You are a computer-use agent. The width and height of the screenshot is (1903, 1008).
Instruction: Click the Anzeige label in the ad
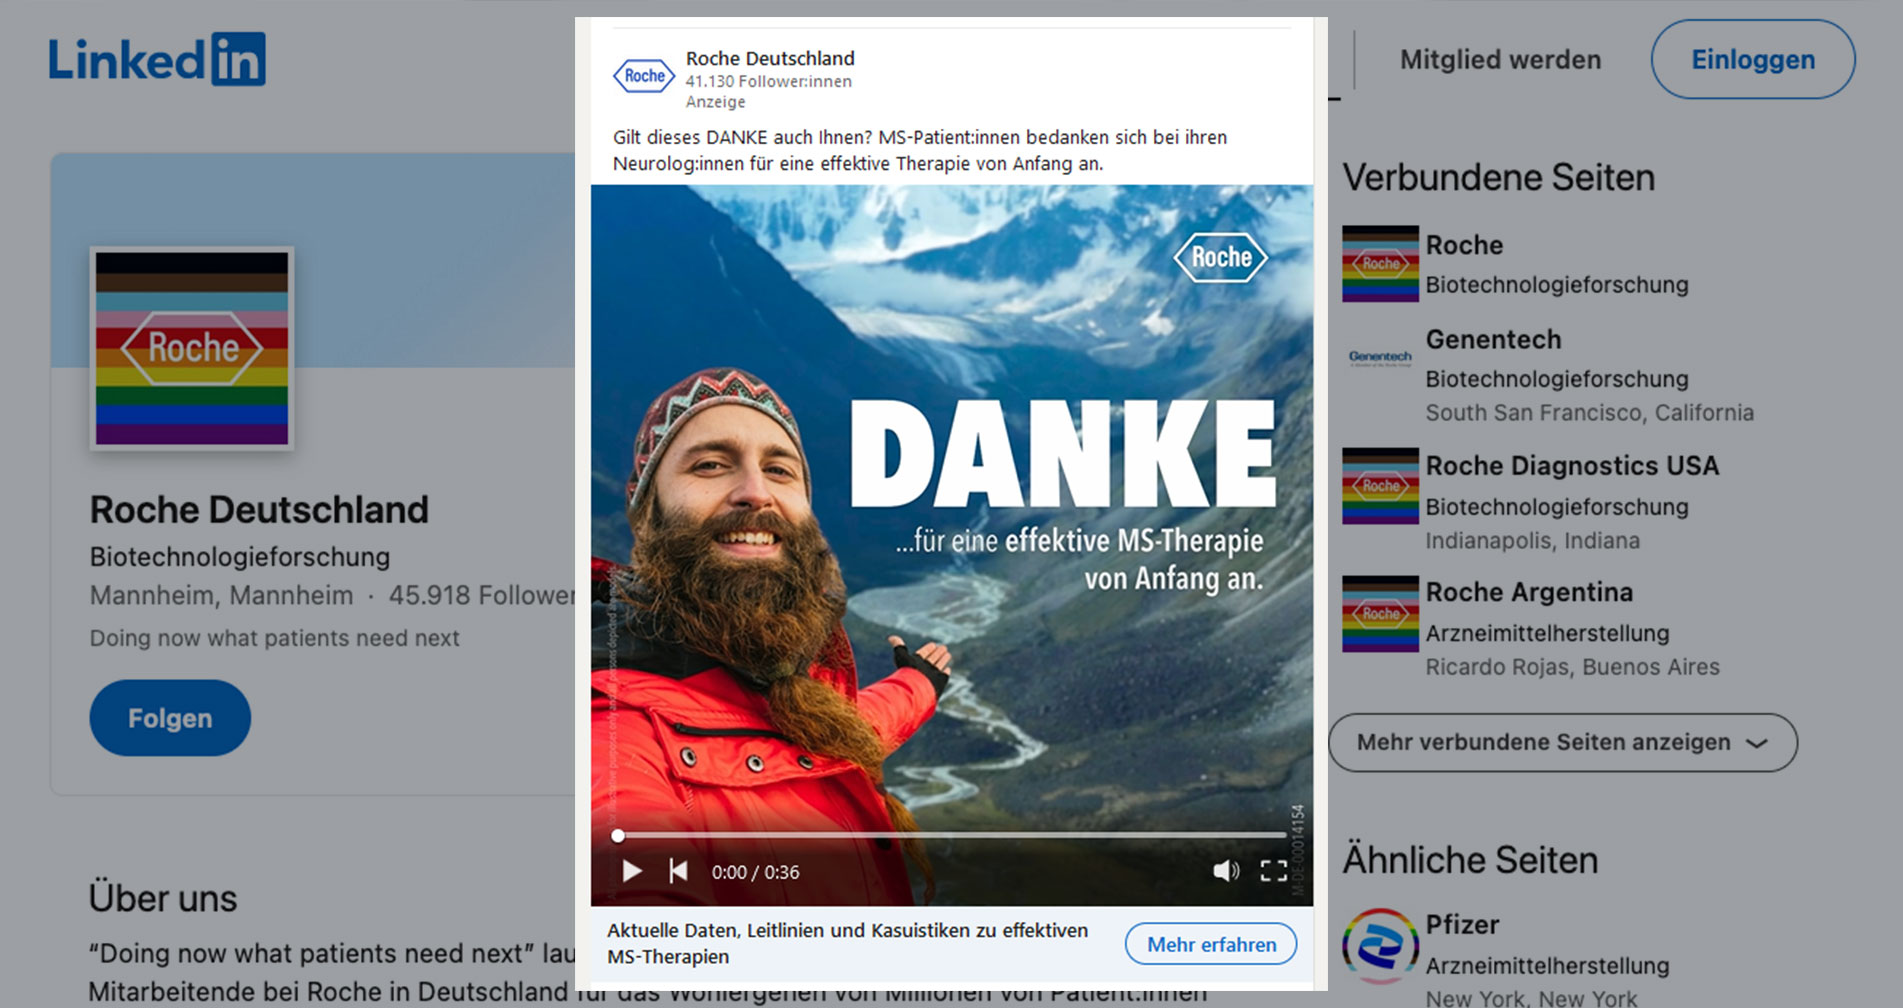(715, 102)
